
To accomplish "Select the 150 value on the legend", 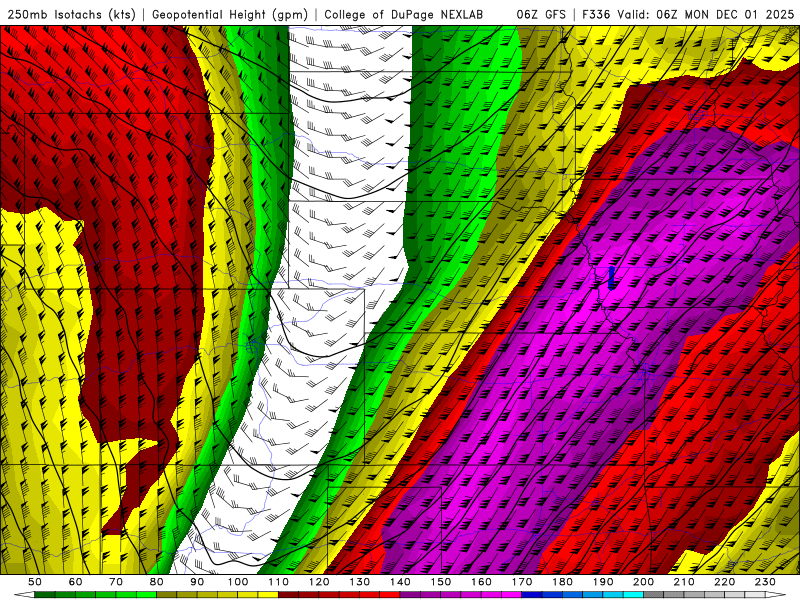I will tap(441, 582).
